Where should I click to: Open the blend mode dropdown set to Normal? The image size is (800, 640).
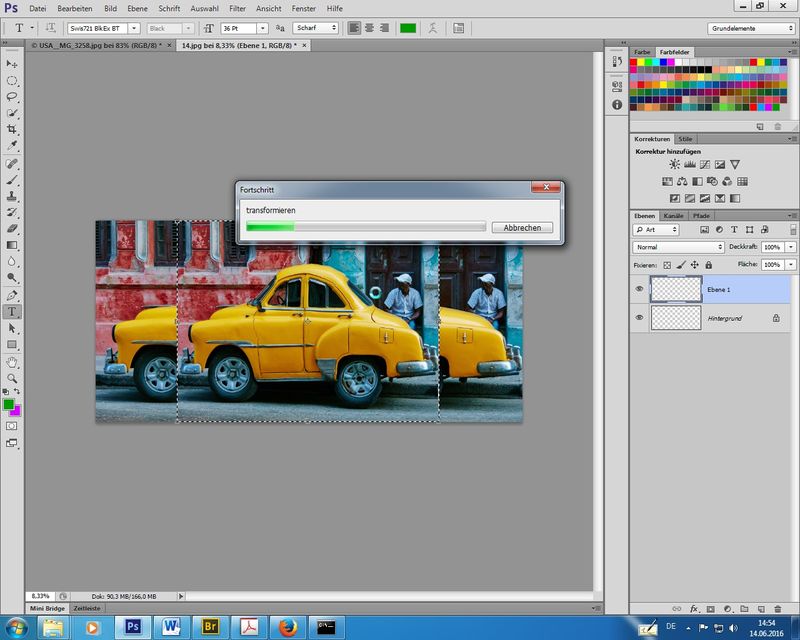pyautogui.click(x=678, y=247)
